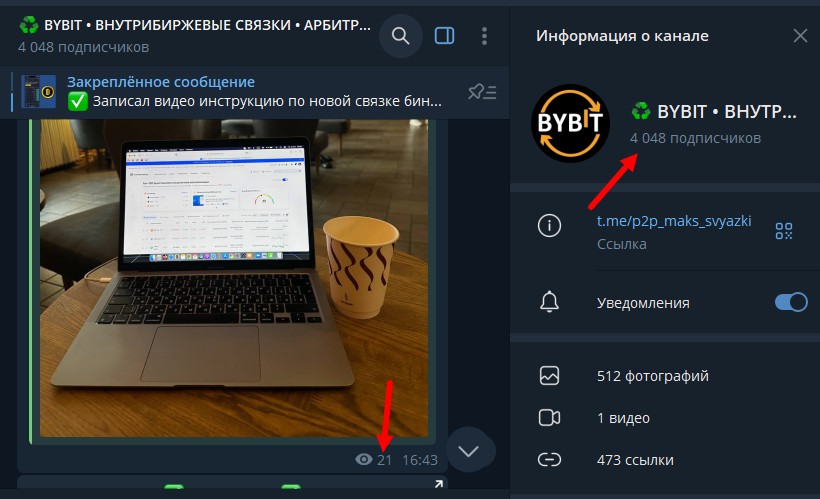Jump to bottom with down chevron button
The image size is (820, 499).
[x=469, y=450]
